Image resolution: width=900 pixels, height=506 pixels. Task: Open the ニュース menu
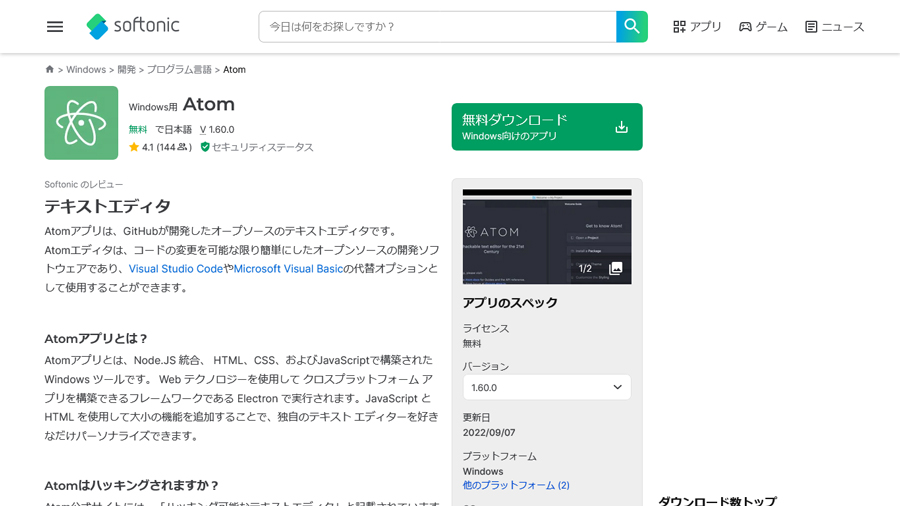click(x=834, y=27)
